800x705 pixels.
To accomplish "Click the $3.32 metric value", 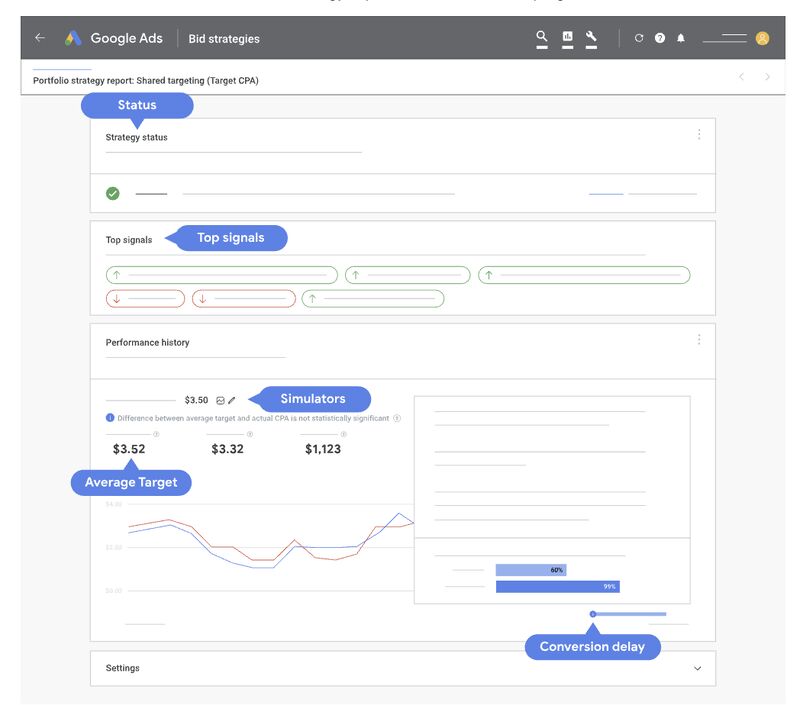I will 228,449.
